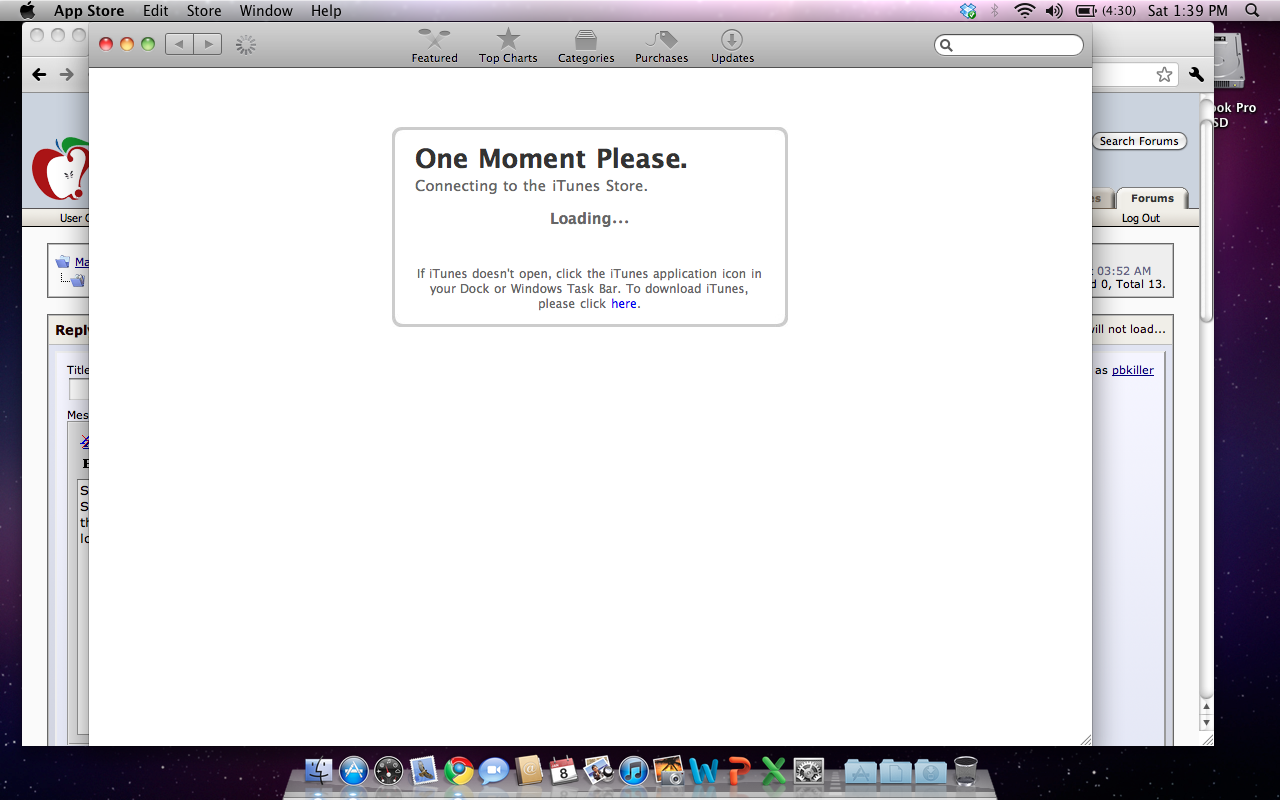
Task: Open Preview from the Dock
Action: tap(599, 771)
